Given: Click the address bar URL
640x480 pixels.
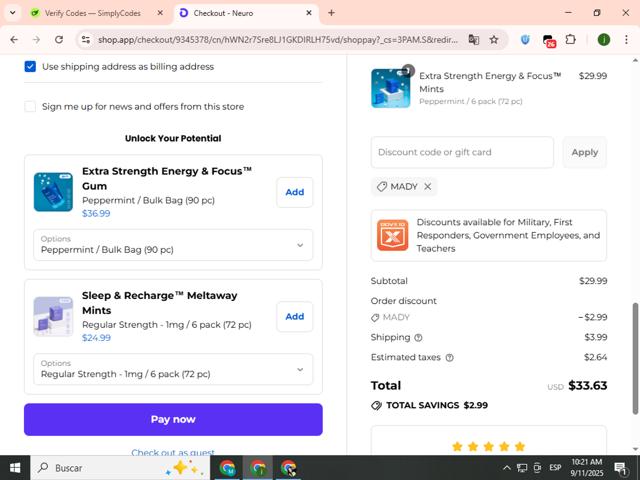Looking at the screenshot, I should pyautogui.click(x=278, y=40).
